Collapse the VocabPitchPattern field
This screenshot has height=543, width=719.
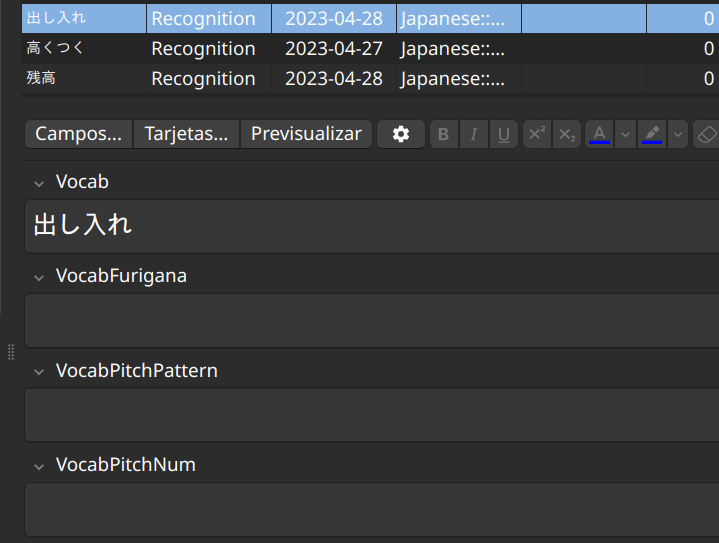(39, 371)
